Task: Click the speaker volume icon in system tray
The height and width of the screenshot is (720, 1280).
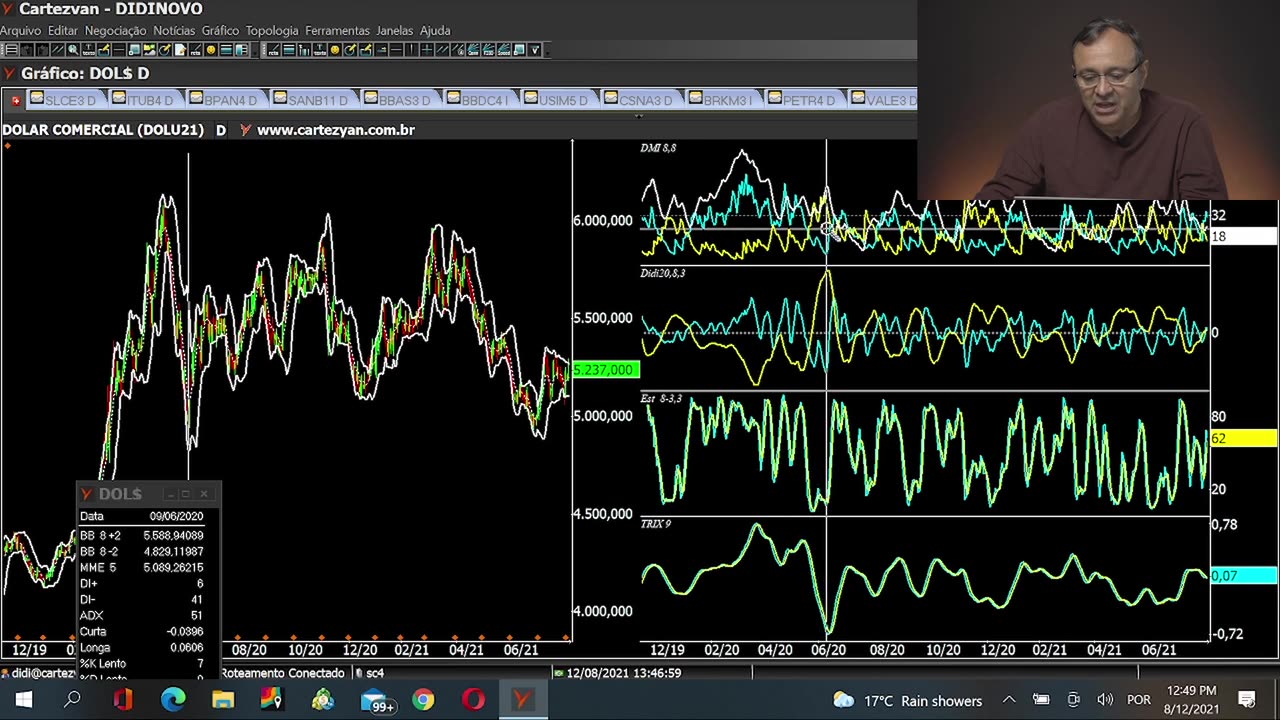Action: [x=1105, y=700]
